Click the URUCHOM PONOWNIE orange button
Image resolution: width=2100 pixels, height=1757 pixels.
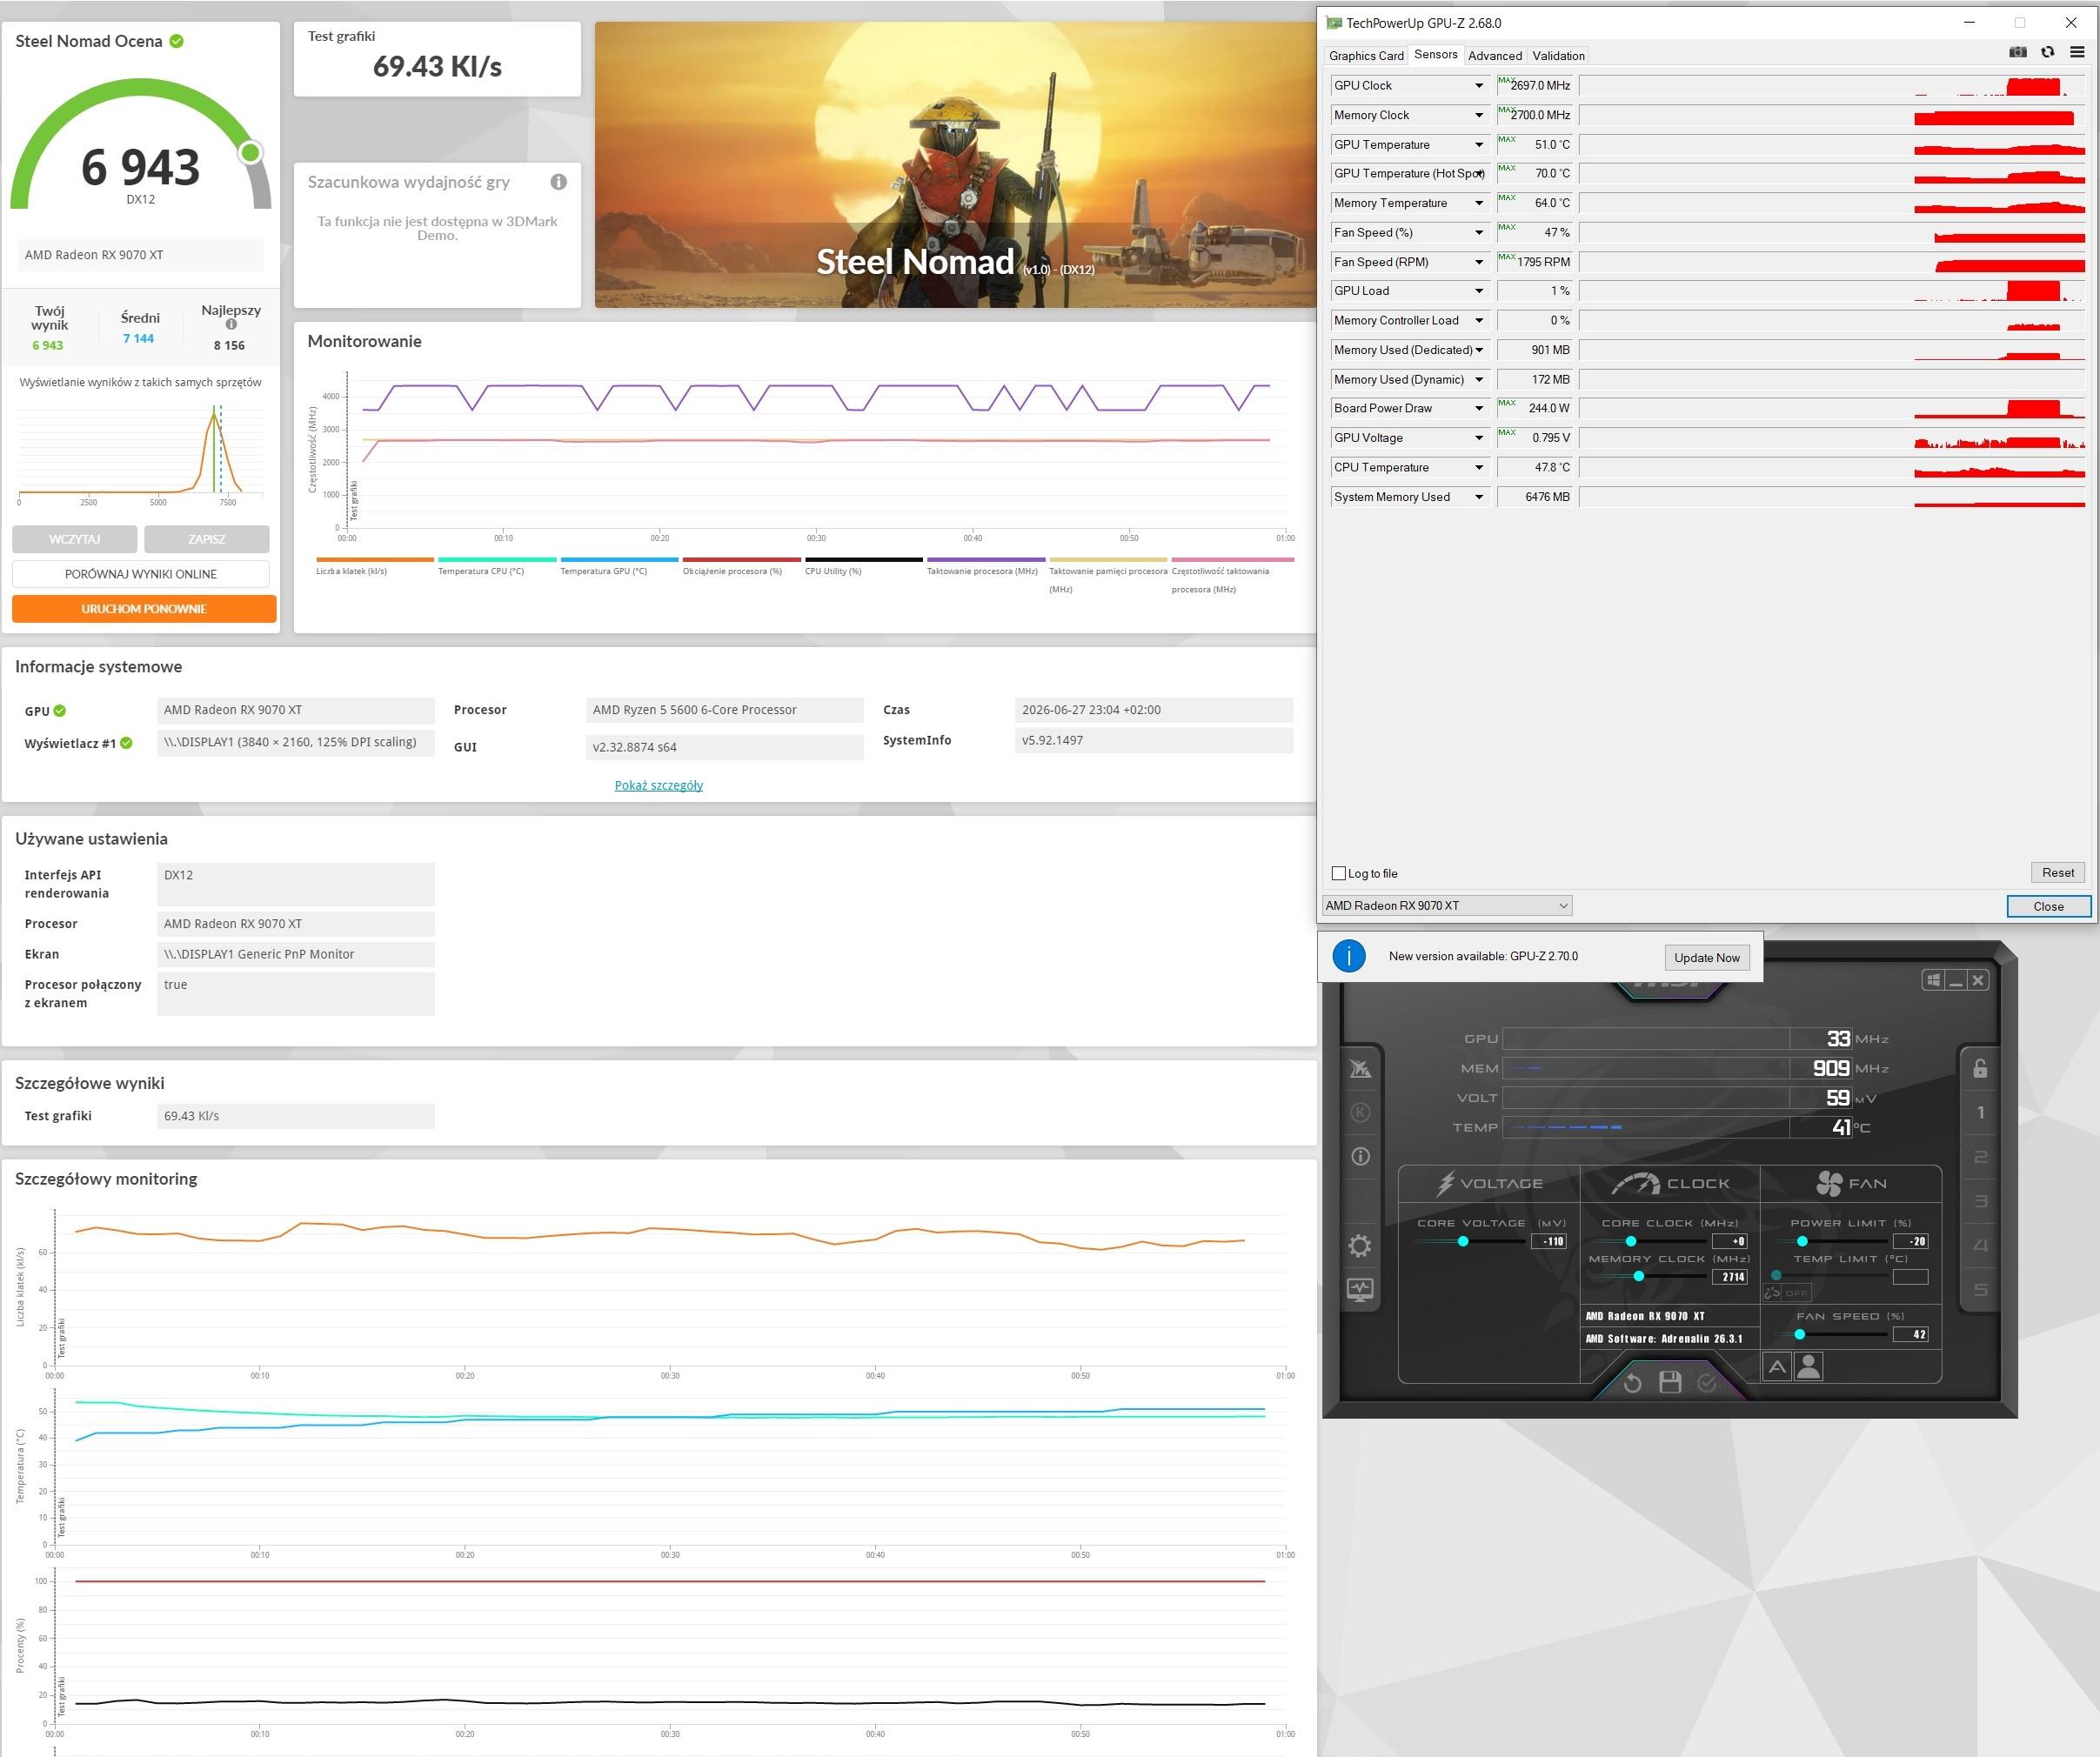click(x=144, y=609)
